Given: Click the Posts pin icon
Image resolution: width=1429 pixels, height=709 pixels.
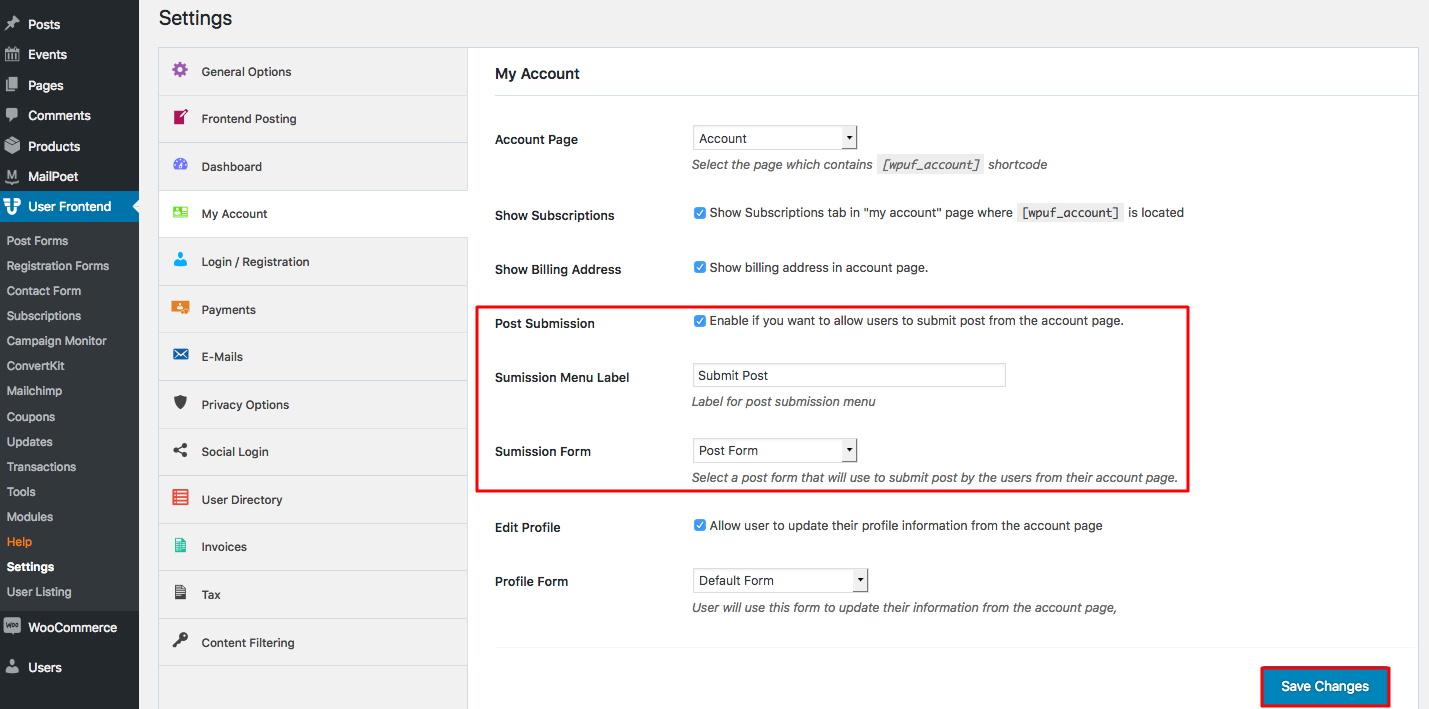Looking at the screenshot, I should 12,23.
